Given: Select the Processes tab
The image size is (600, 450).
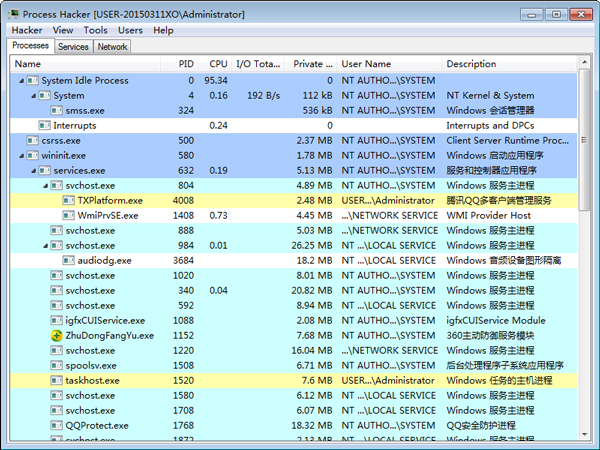Looking at the screenshot, I should coord(31,45).
